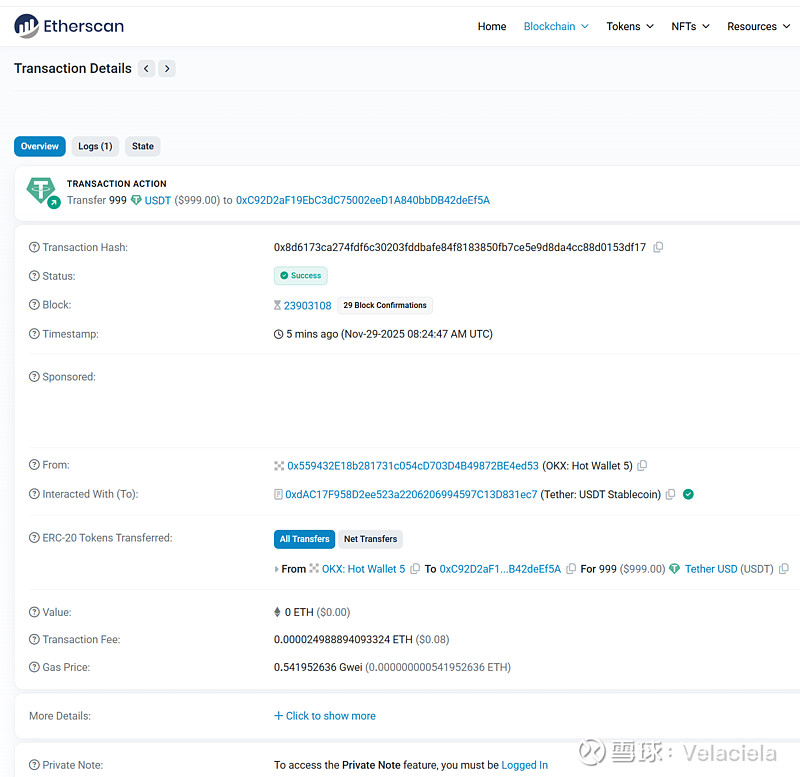Viewport: 800px width, 777px height.
Task: Copy OKX Hot Wallet 5 in token transfer row
Action: tap(415, 568)
